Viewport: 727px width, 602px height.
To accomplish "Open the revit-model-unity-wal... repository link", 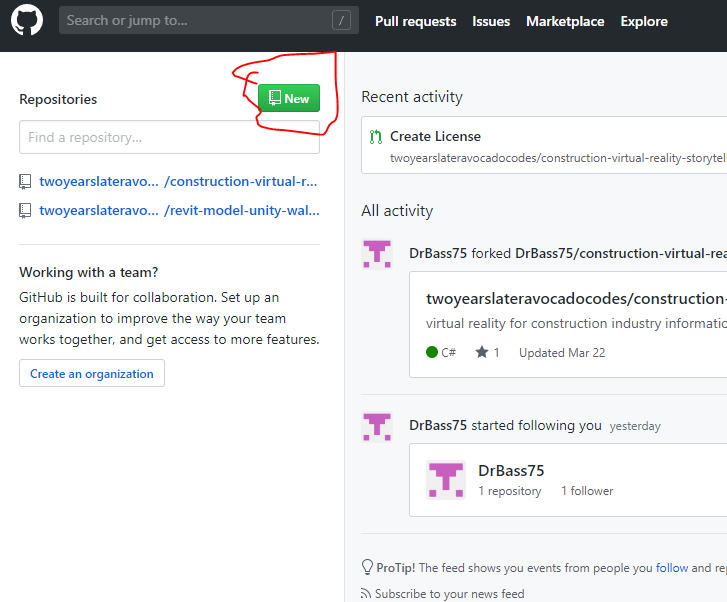I will click(179, 211).
